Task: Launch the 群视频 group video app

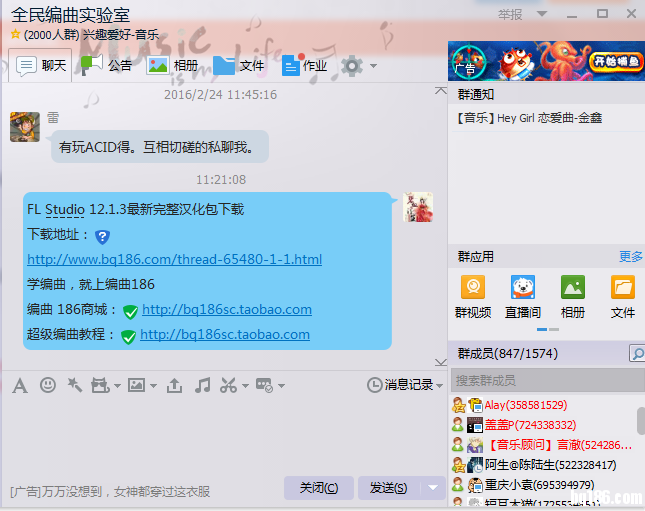Action: coord(473,297)
